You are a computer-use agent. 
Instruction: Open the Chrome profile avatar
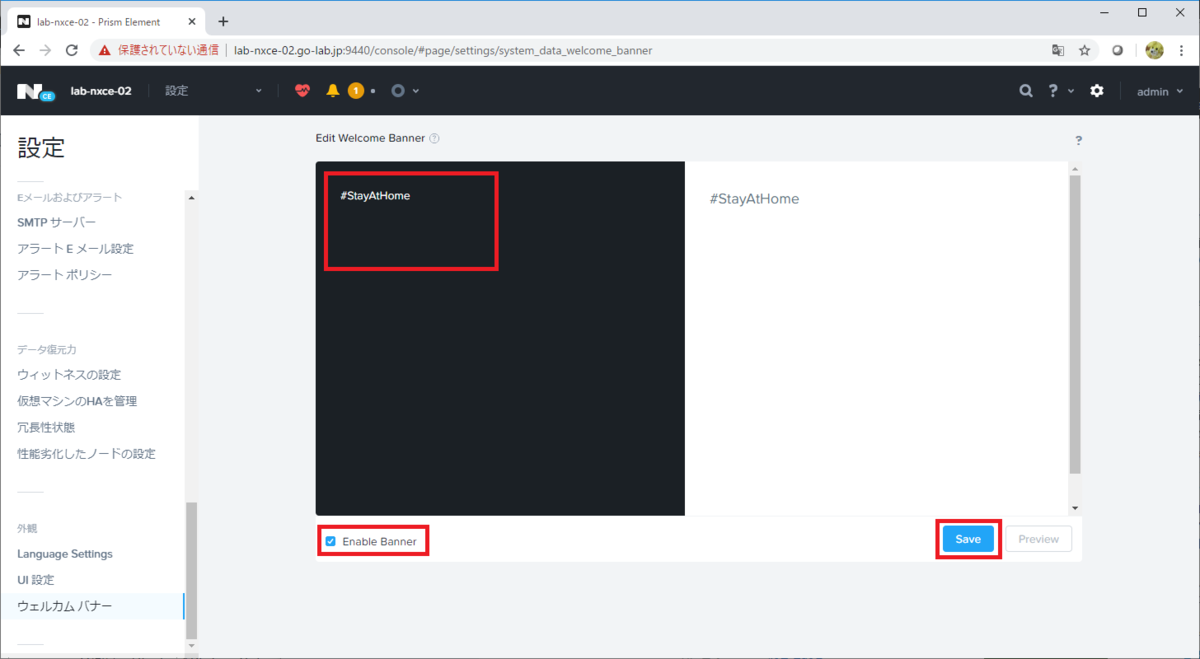point(1154,50)
